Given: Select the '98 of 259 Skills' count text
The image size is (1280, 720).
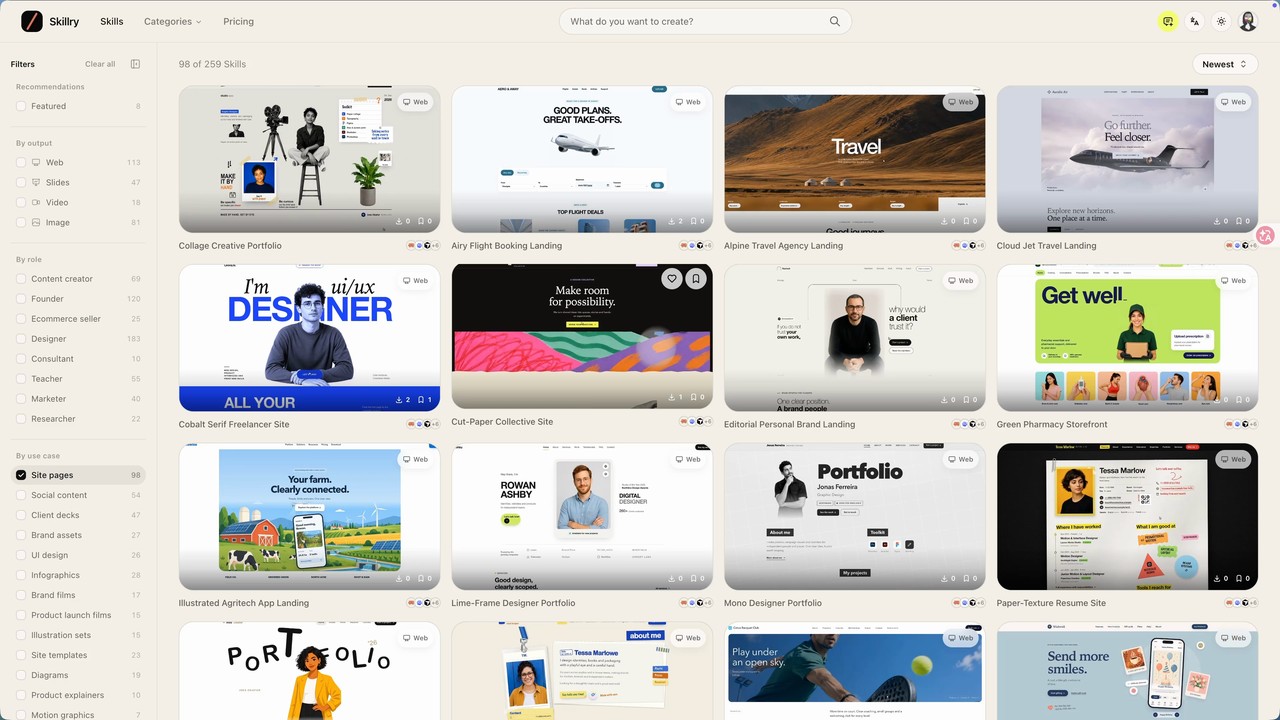Looking at the screenshot, I should click(212, 64).
